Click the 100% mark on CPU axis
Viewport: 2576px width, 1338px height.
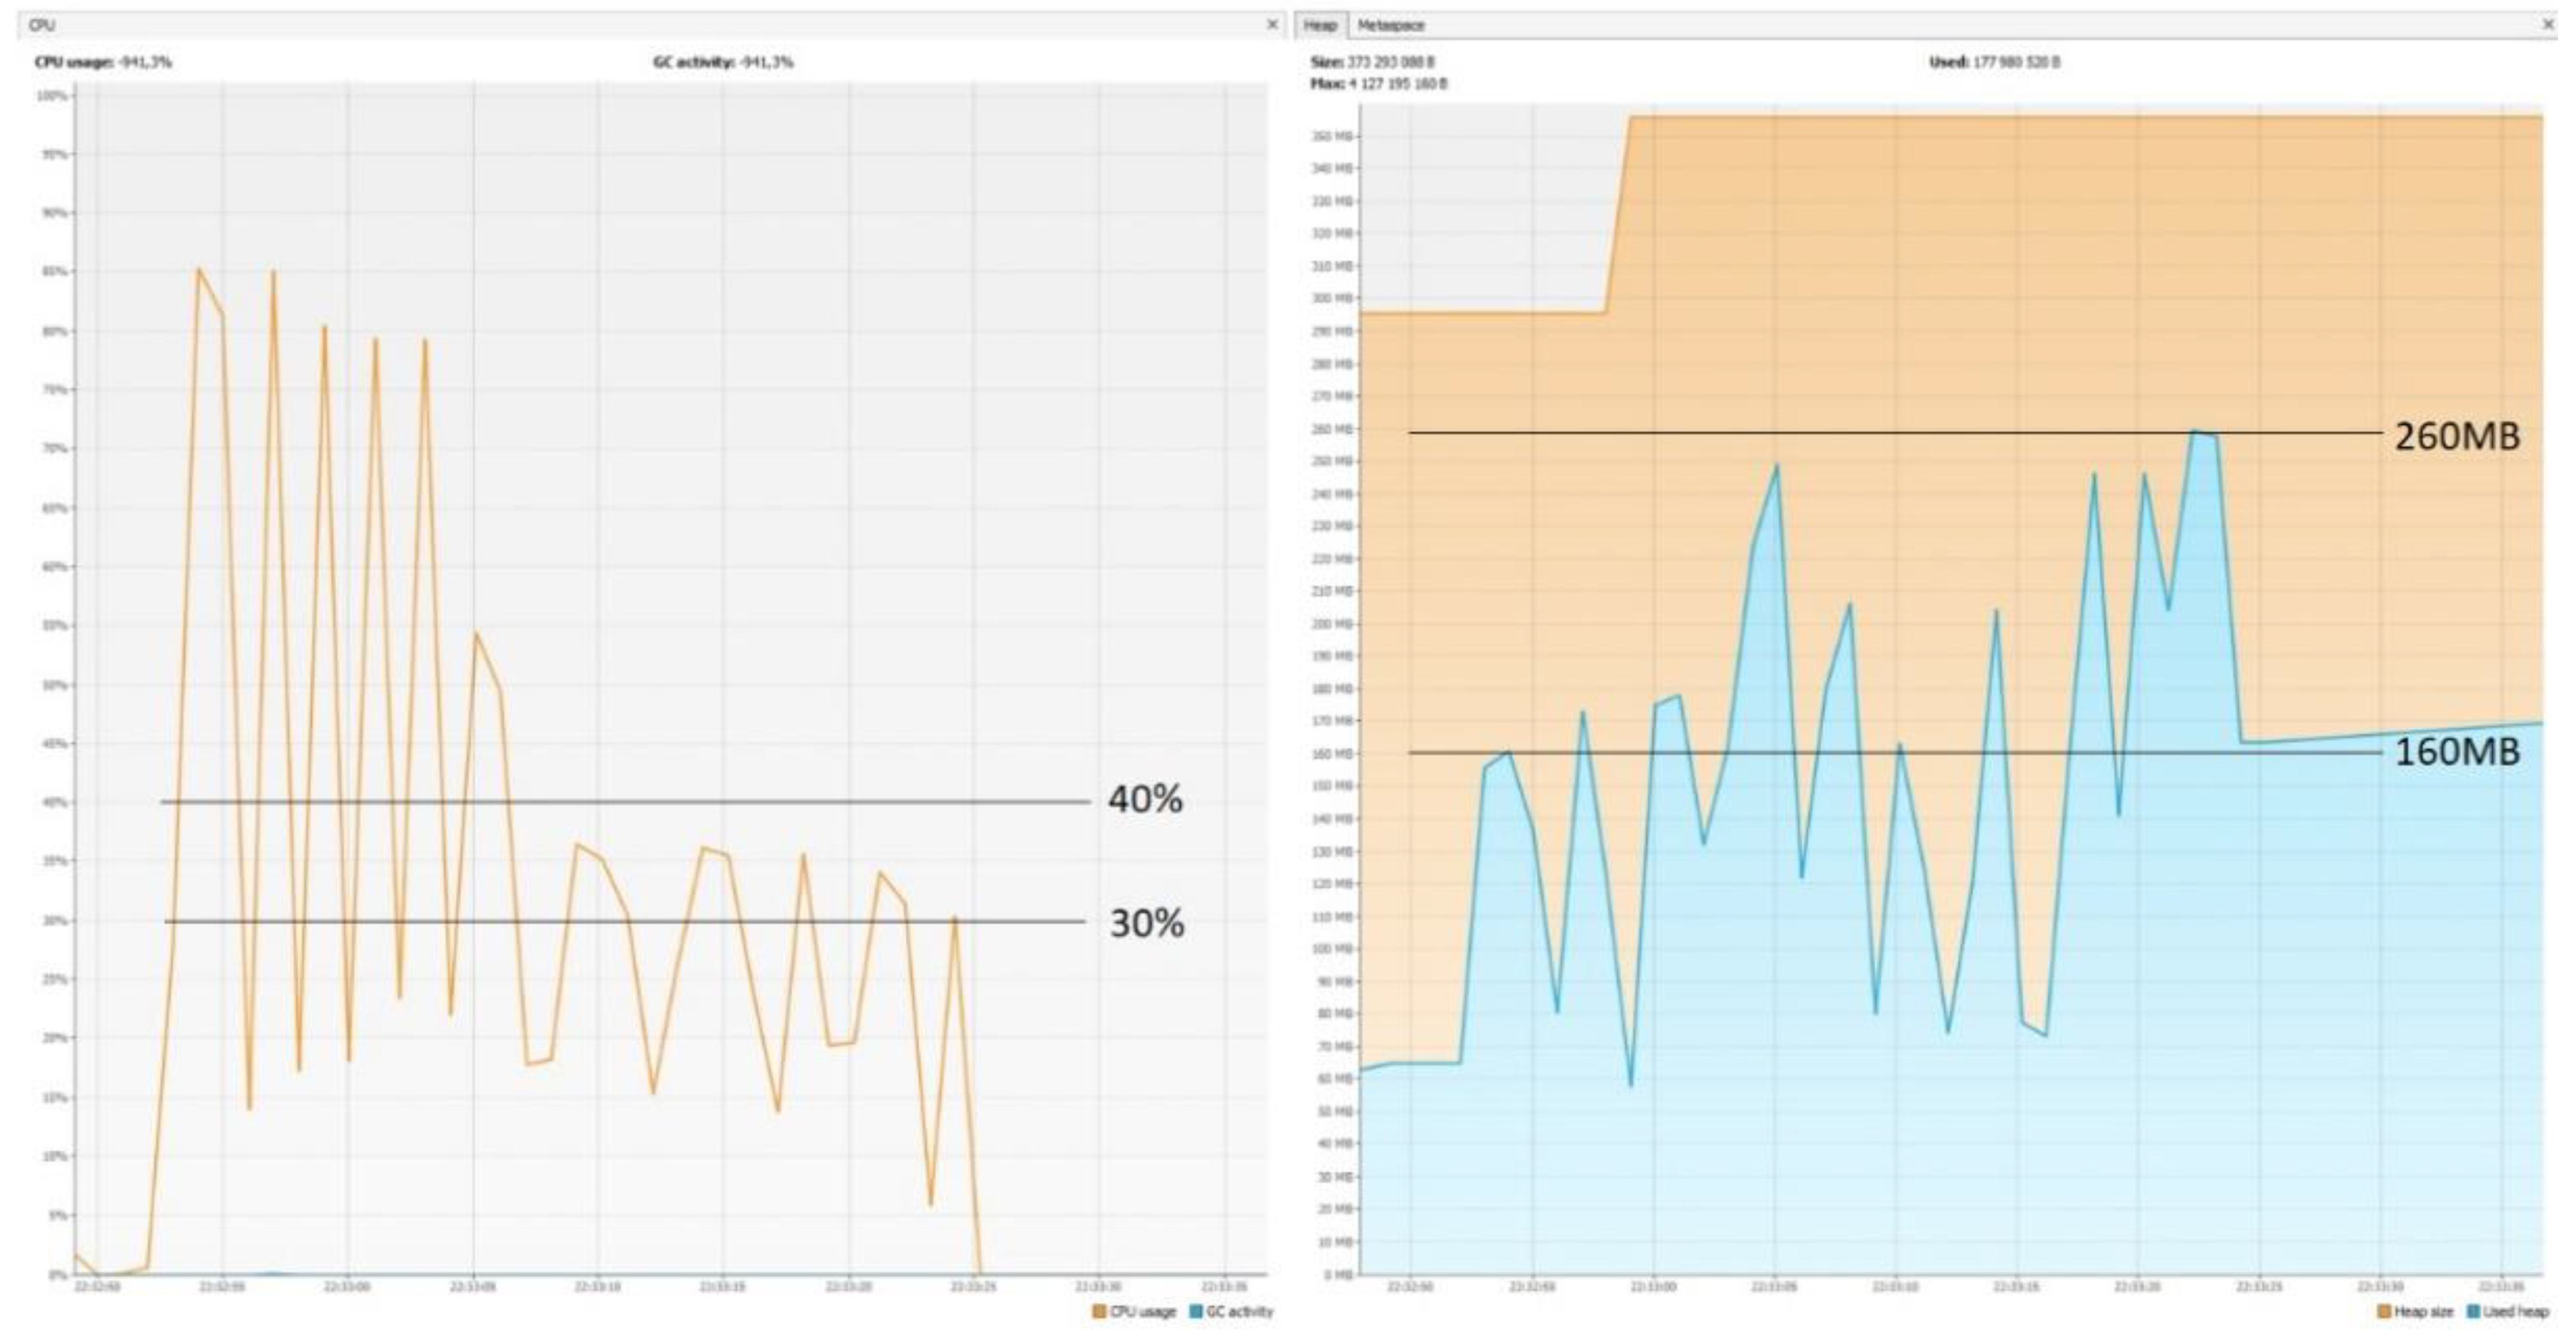[x=52, y=96]
